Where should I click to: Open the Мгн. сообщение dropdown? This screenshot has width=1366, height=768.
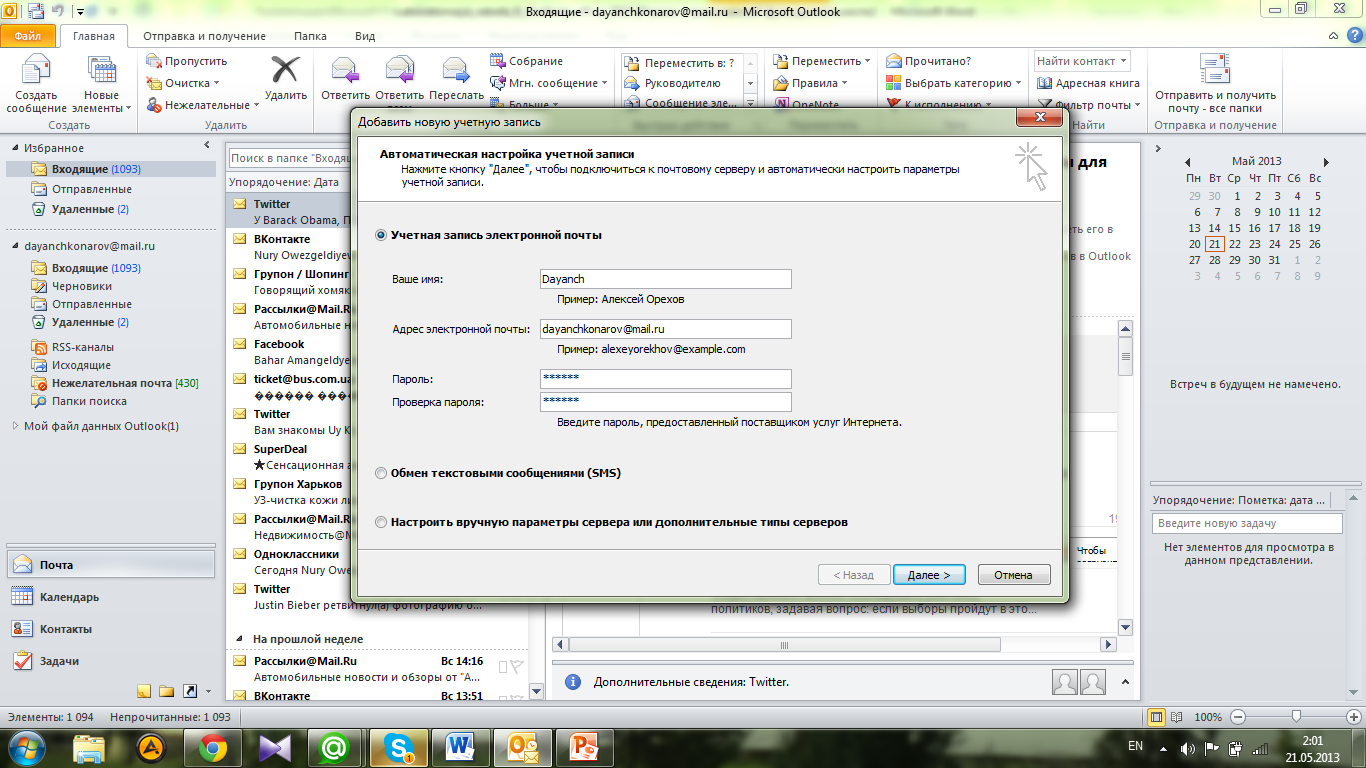click(x=549, y=83)
